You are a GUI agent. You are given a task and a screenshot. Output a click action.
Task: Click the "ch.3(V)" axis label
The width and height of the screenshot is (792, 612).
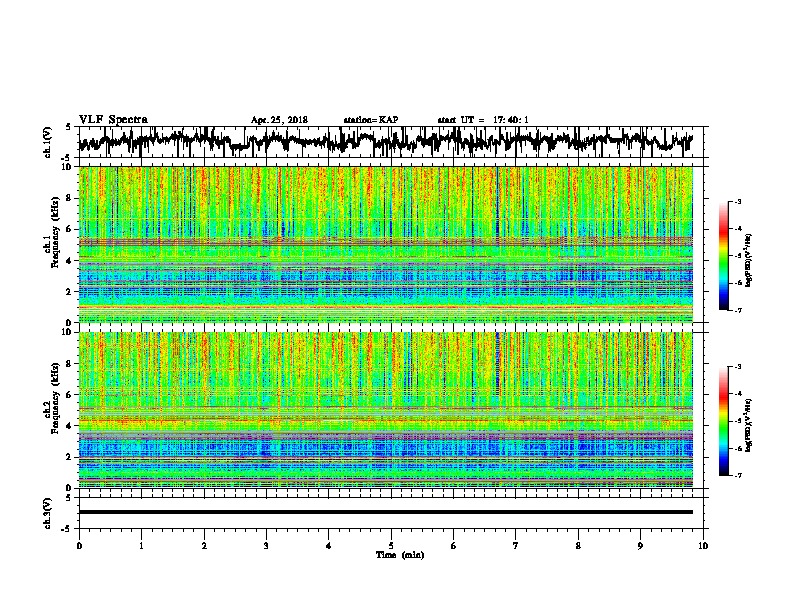pyautogui.click(x=48, y=513)
